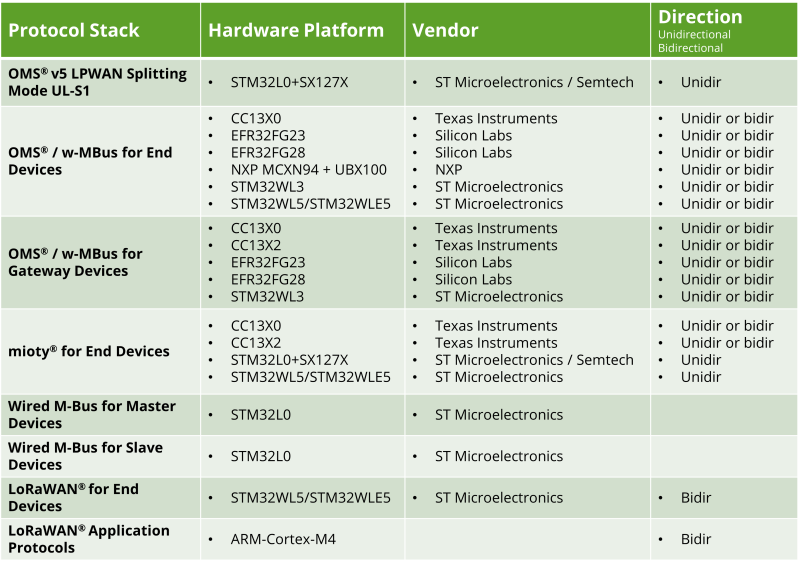Click STM32L0 in the Wired M-Bus Slave row
The image size is (800, 565).
tap(261, 456)
